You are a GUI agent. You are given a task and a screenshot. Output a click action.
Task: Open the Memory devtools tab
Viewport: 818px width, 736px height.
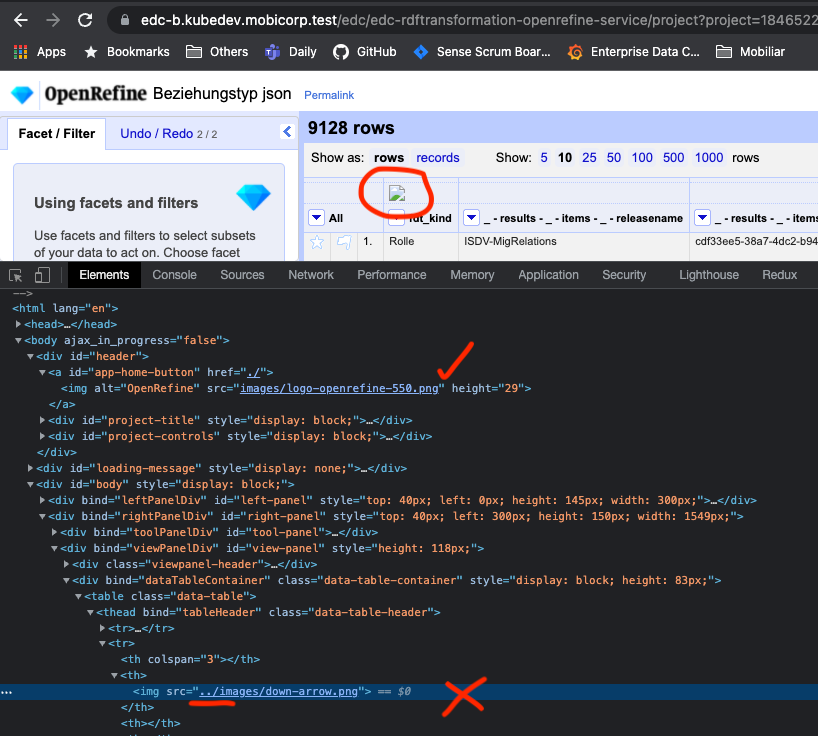(x=472, y=275)
